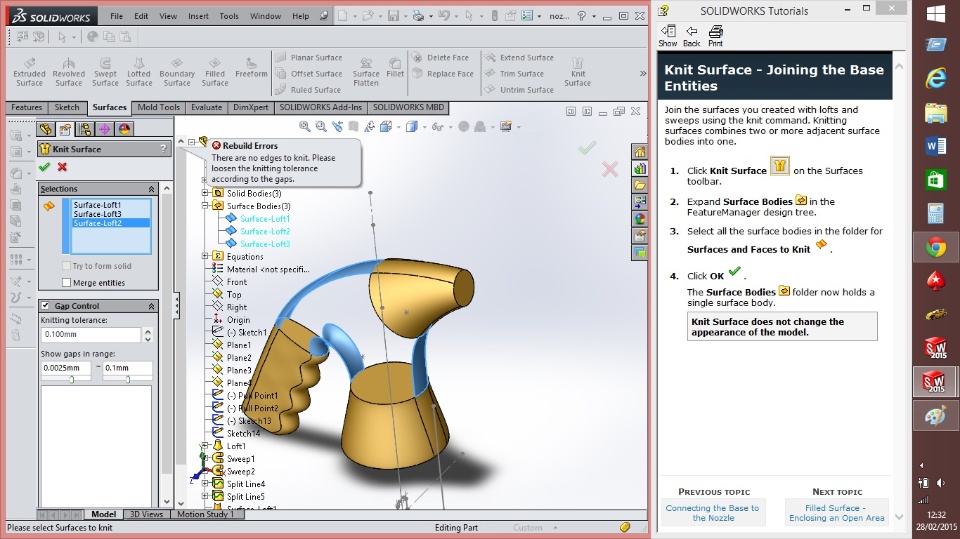Screen dimensions: 960x539
Task: Expand the Equations tree node
Action: 206,257
